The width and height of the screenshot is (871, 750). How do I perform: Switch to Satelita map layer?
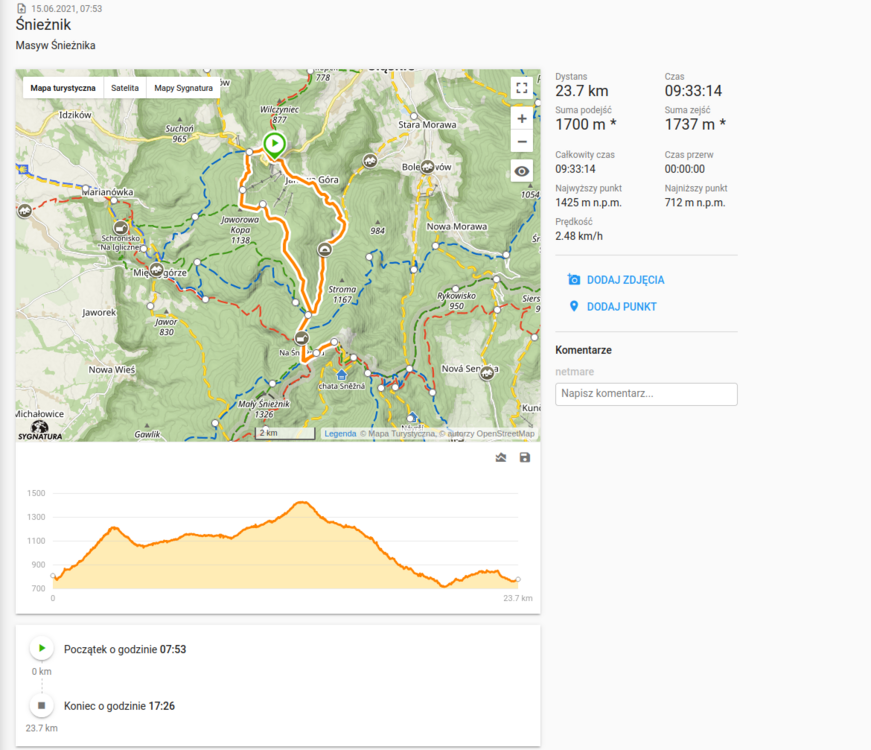coord(125,88)
